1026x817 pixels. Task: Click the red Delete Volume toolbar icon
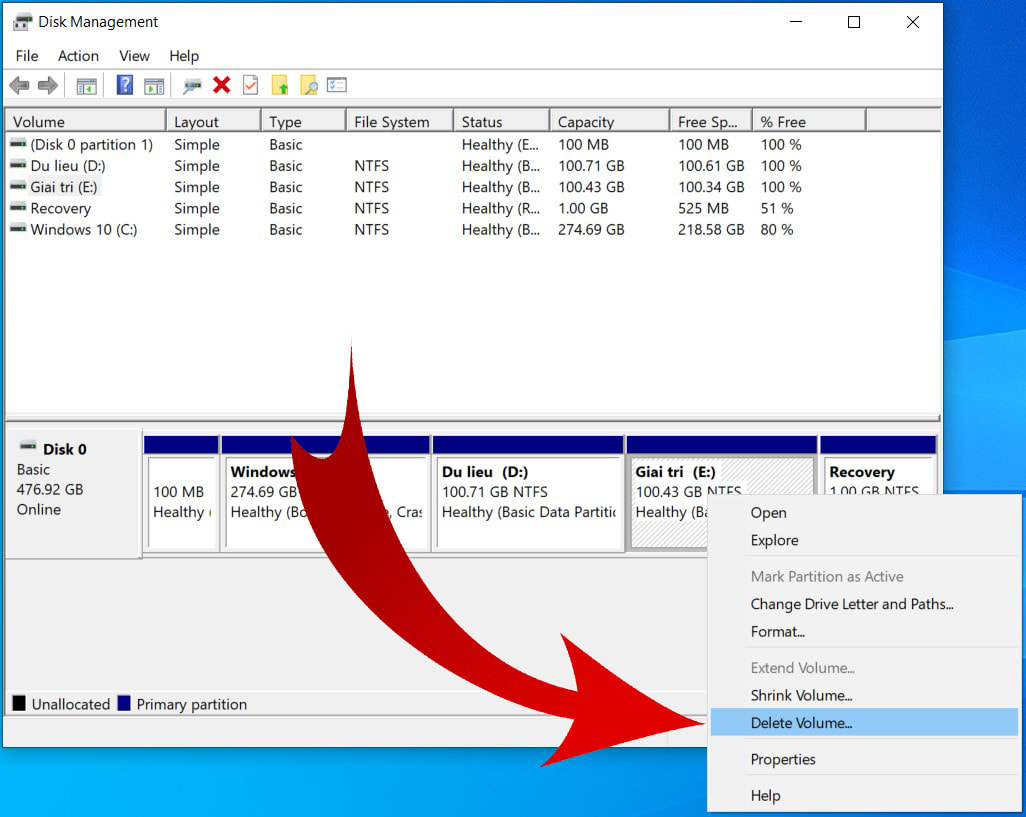tap(222, 85)
